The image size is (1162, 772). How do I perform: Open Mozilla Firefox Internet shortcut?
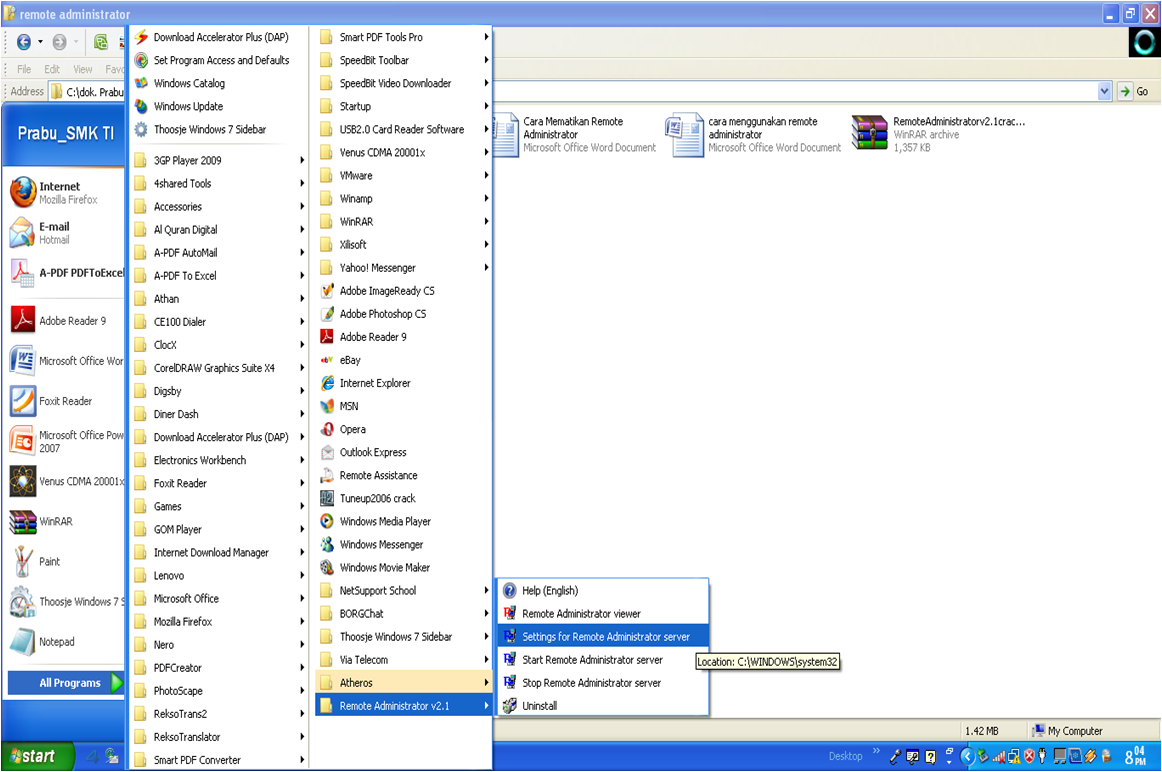65,193
